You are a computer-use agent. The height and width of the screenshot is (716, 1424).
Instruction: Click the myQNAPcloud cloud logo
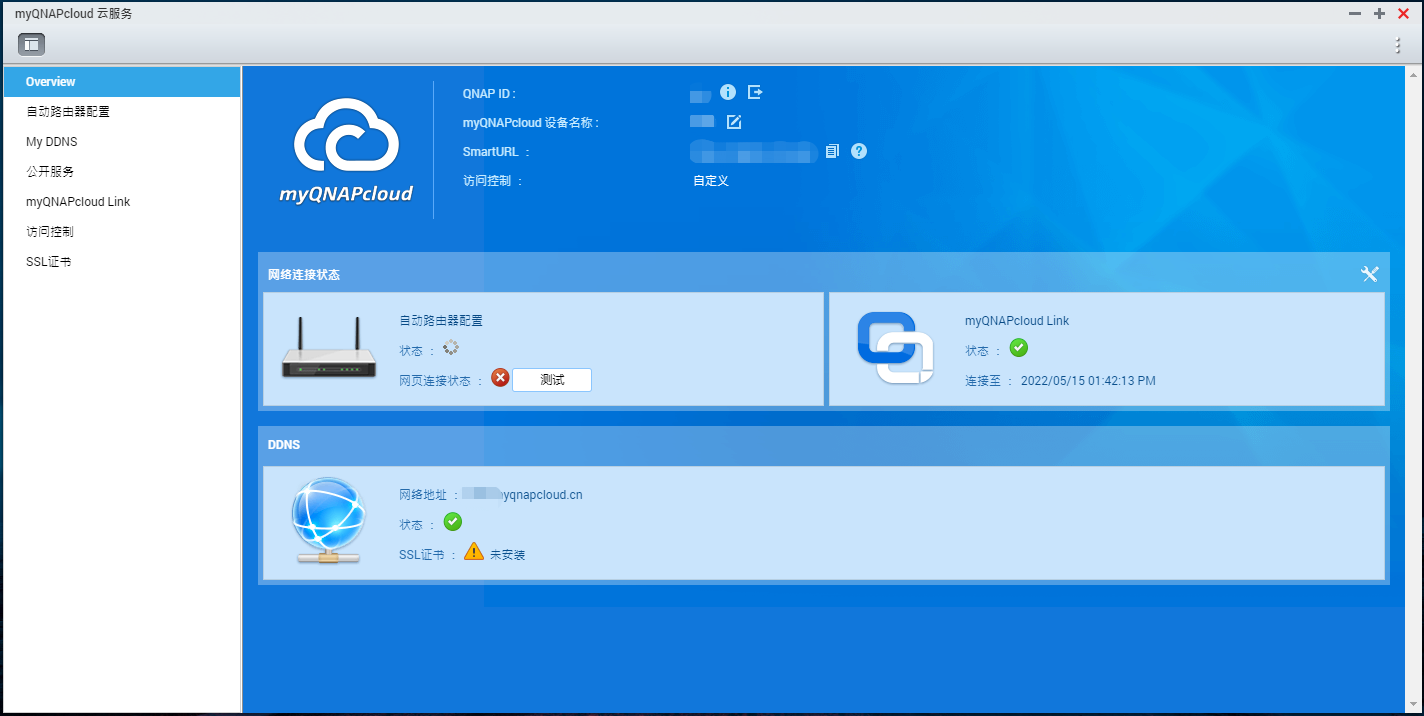click(346, 149)
